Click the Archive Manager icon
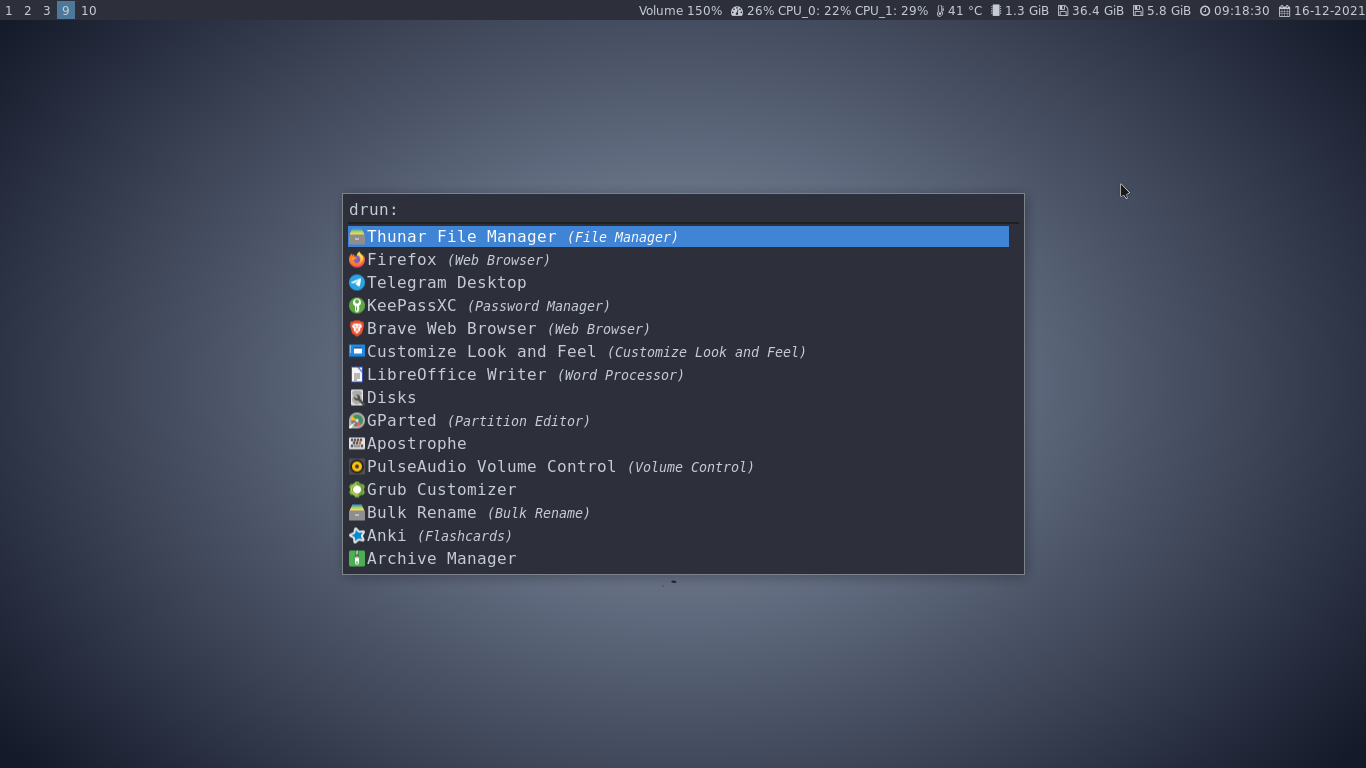The image size is (1366, 768). click(x=357, y=559)
